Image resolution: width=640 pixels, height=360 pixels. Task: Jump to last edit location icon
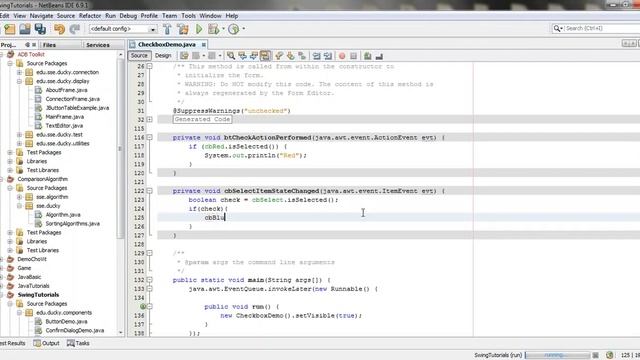pyautogui.click(x=184, y=56)
